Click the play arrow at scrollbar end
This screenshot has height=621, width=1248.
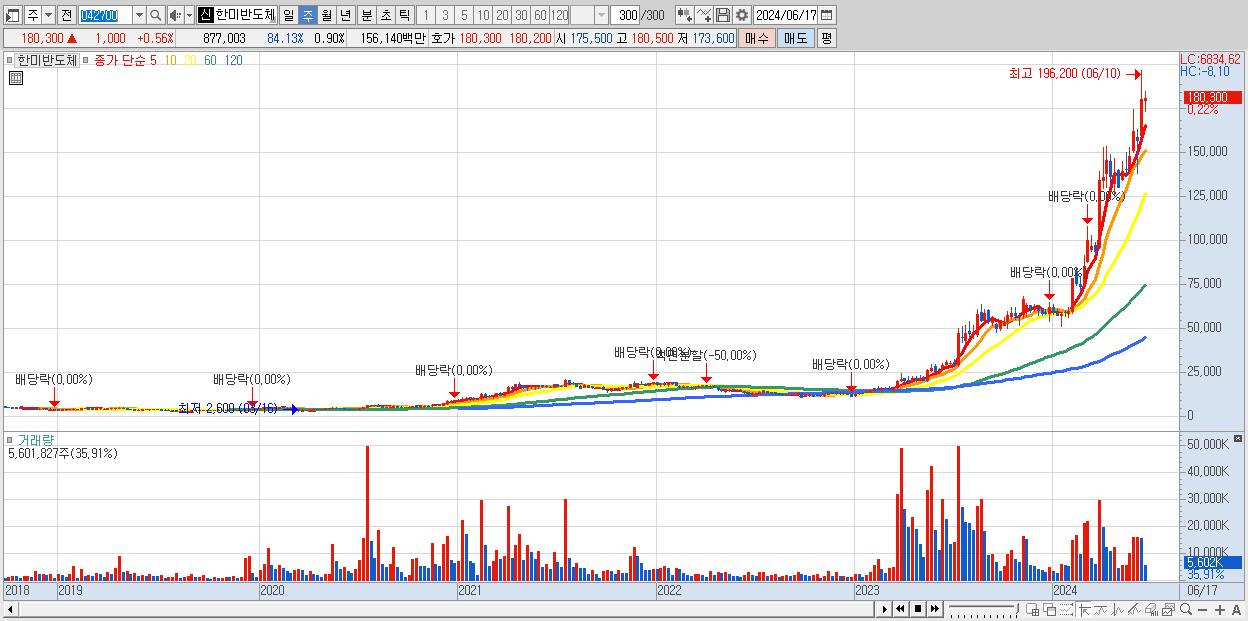[884, 609]
